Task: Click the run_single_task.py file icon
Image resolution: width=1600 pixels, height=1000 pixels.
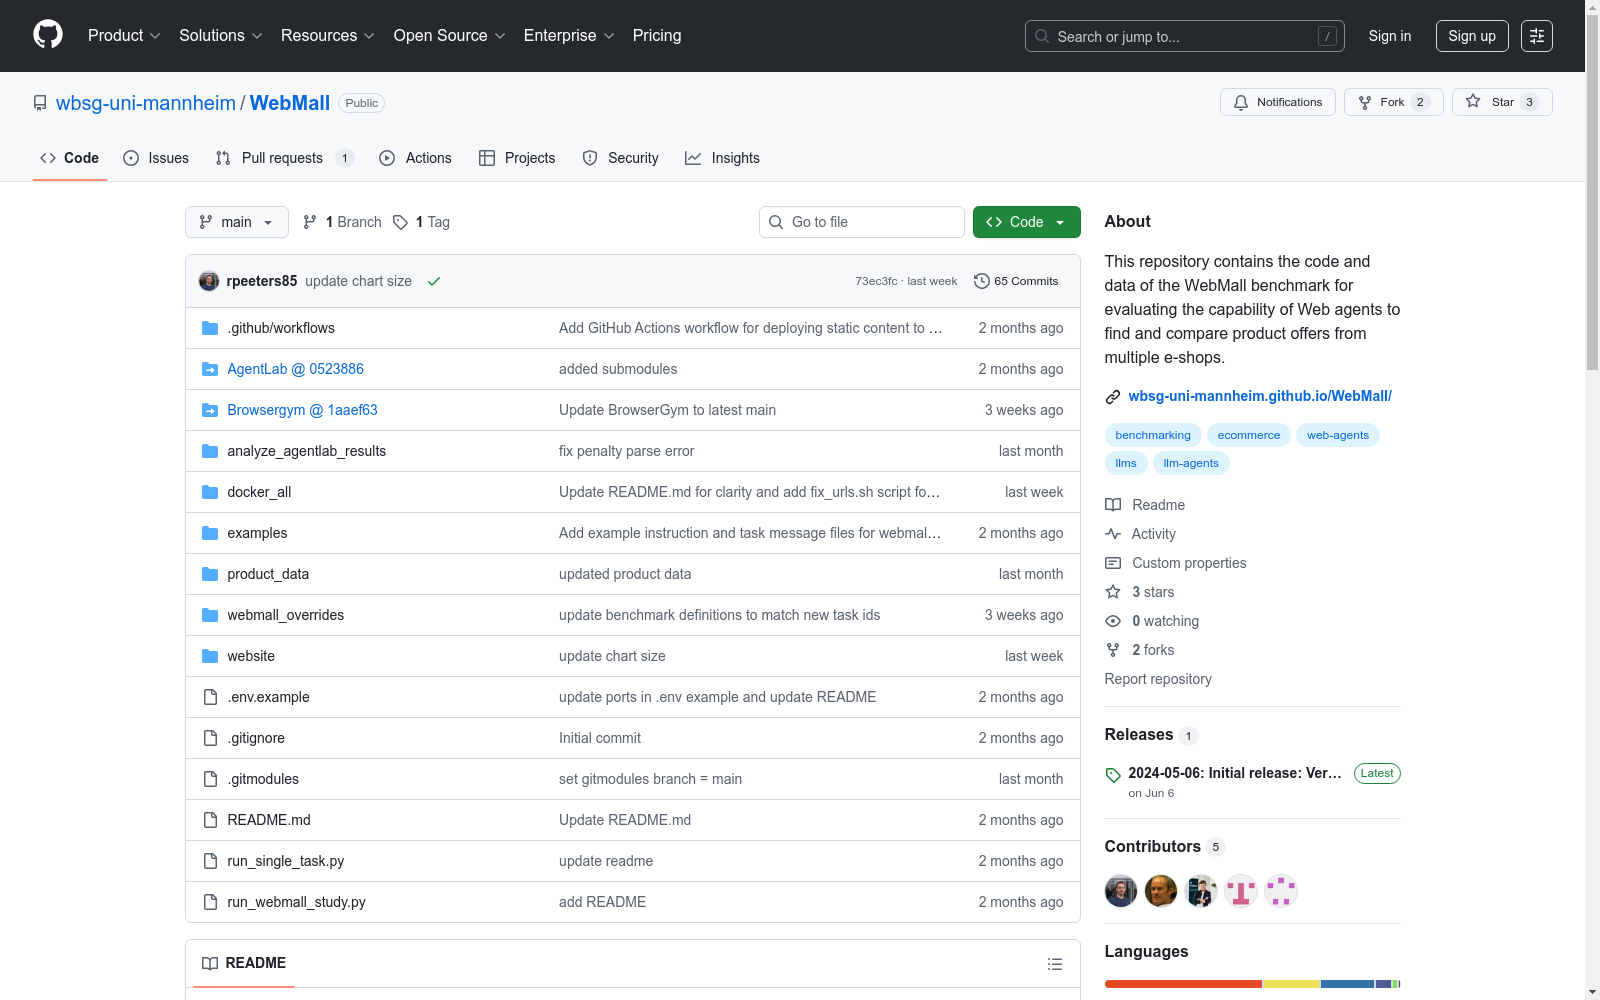Action: pyautogui.click(x=210, y=861)
